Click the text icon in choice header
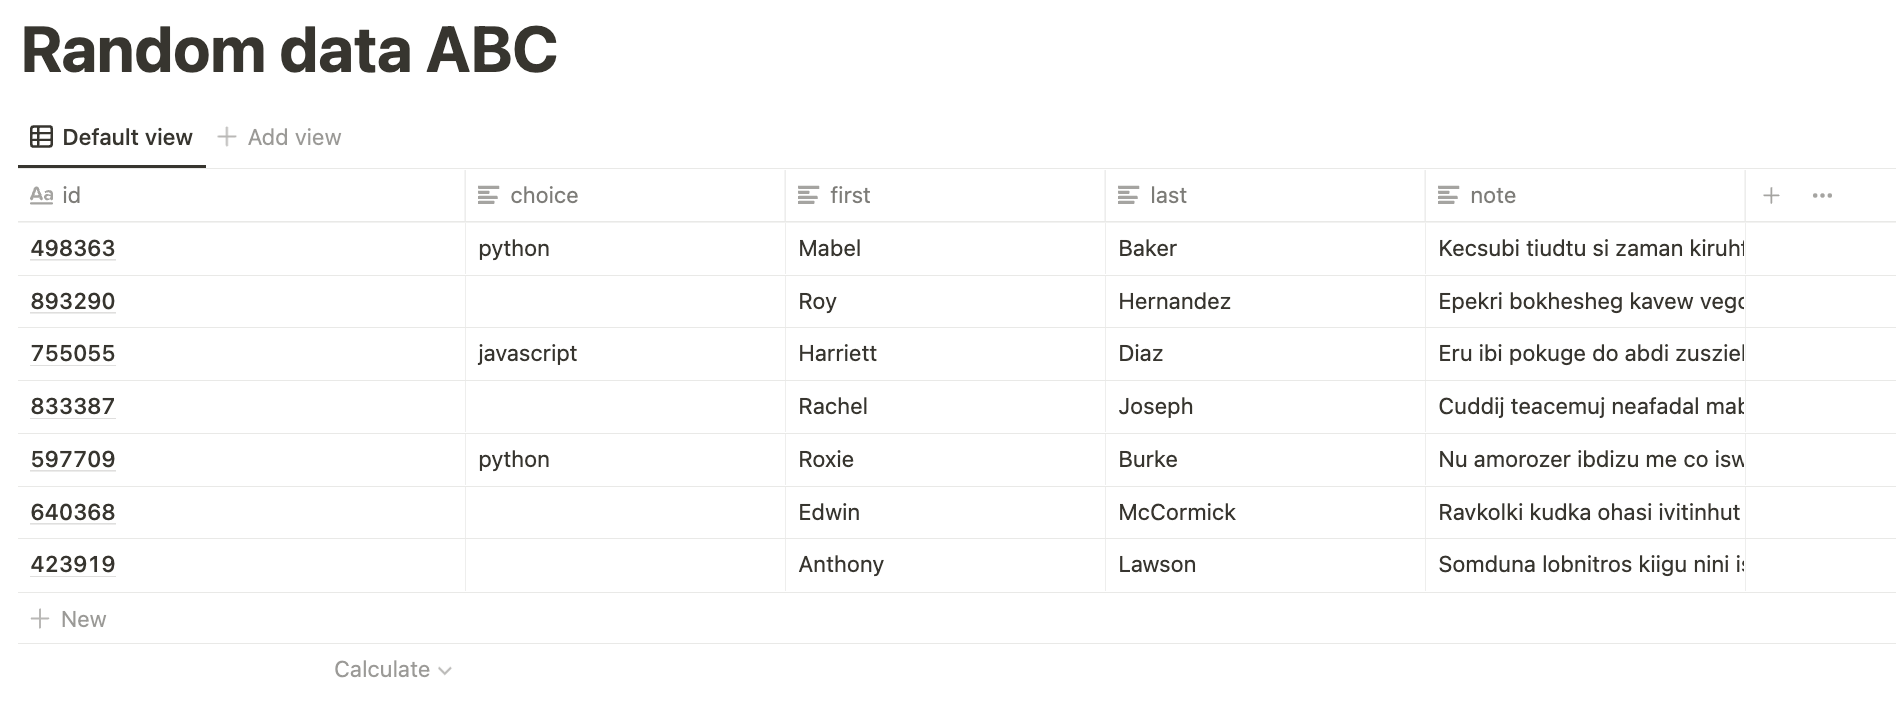This screenshot has height=722, width=1896. coord(488,195)
